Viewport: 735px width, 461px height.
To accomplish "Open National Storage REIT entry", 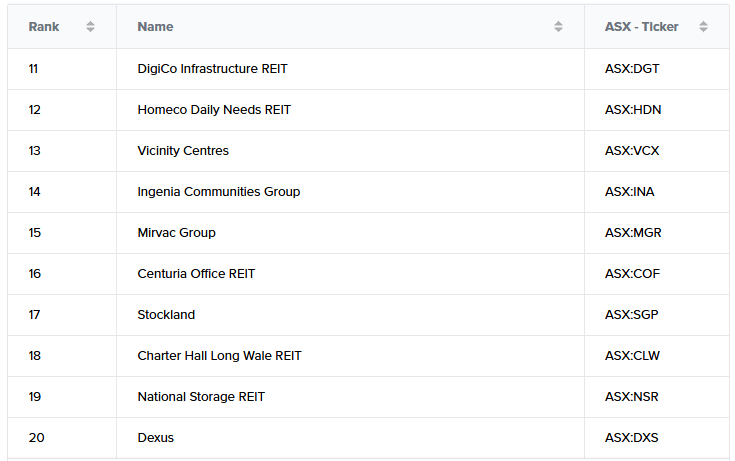I will 201,397.
